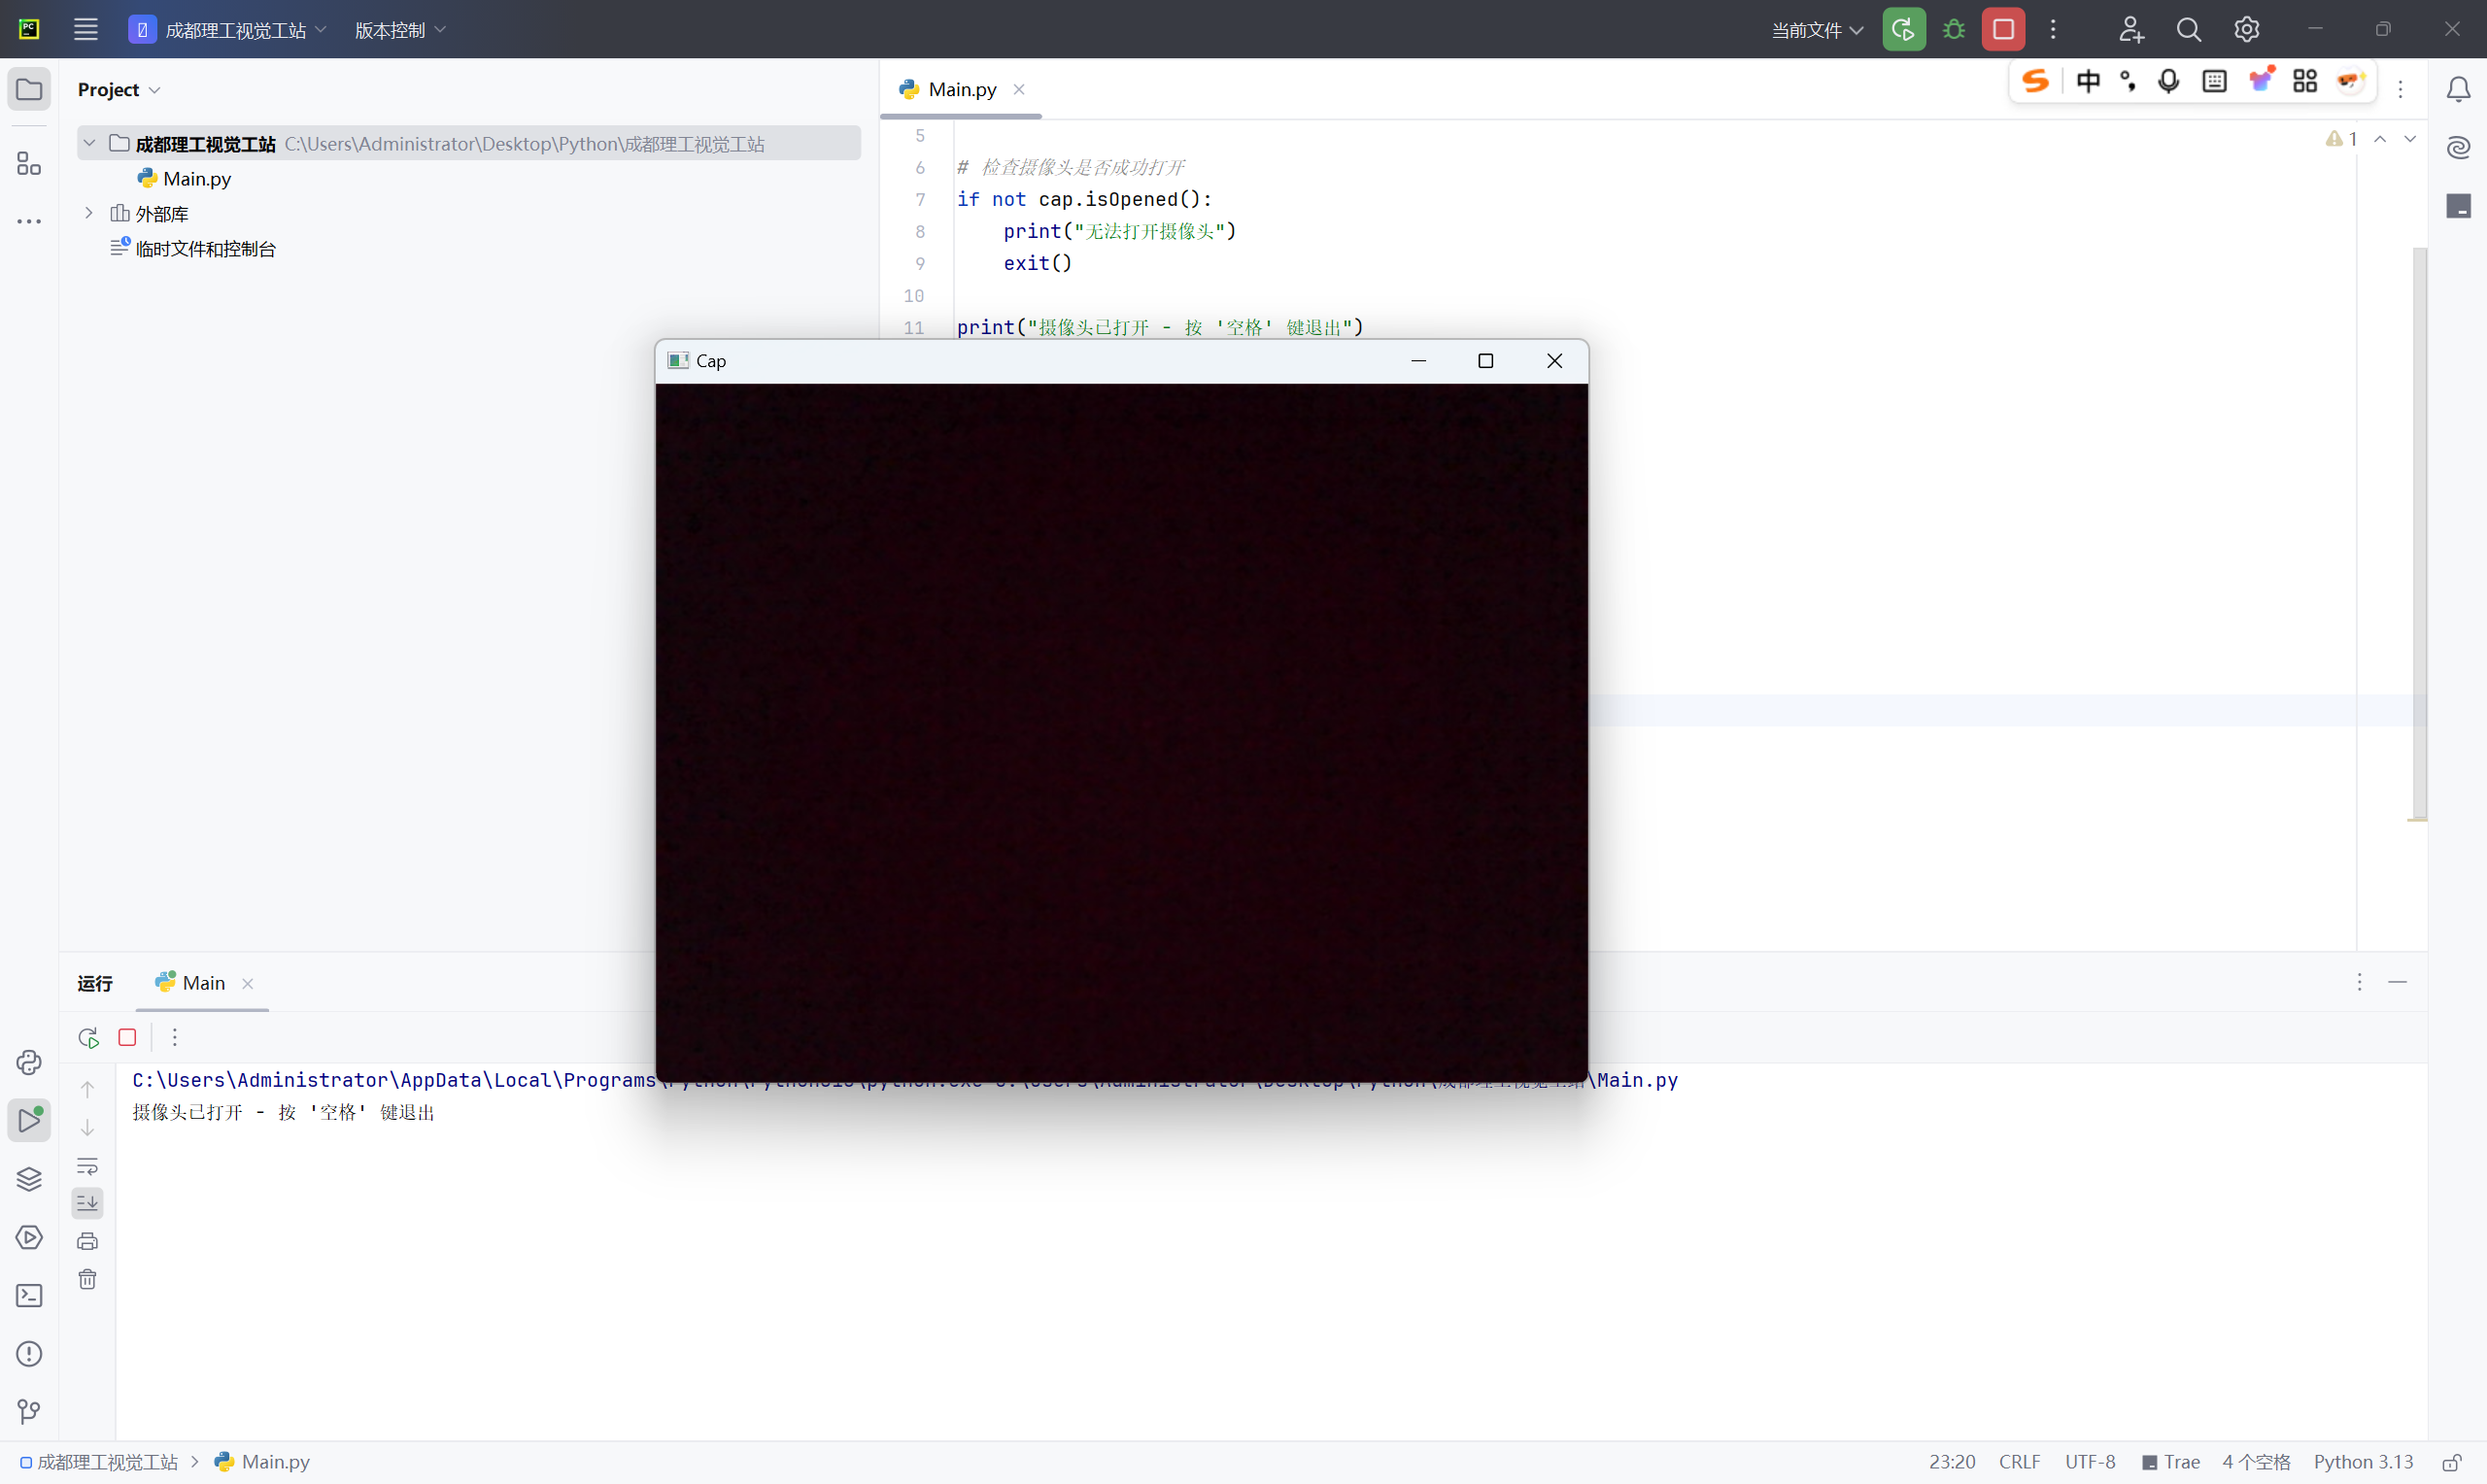Click the Python 3.13 interpreter in status bar
This screenshot has height=1484, width=2487.
coord(2362,1462)
